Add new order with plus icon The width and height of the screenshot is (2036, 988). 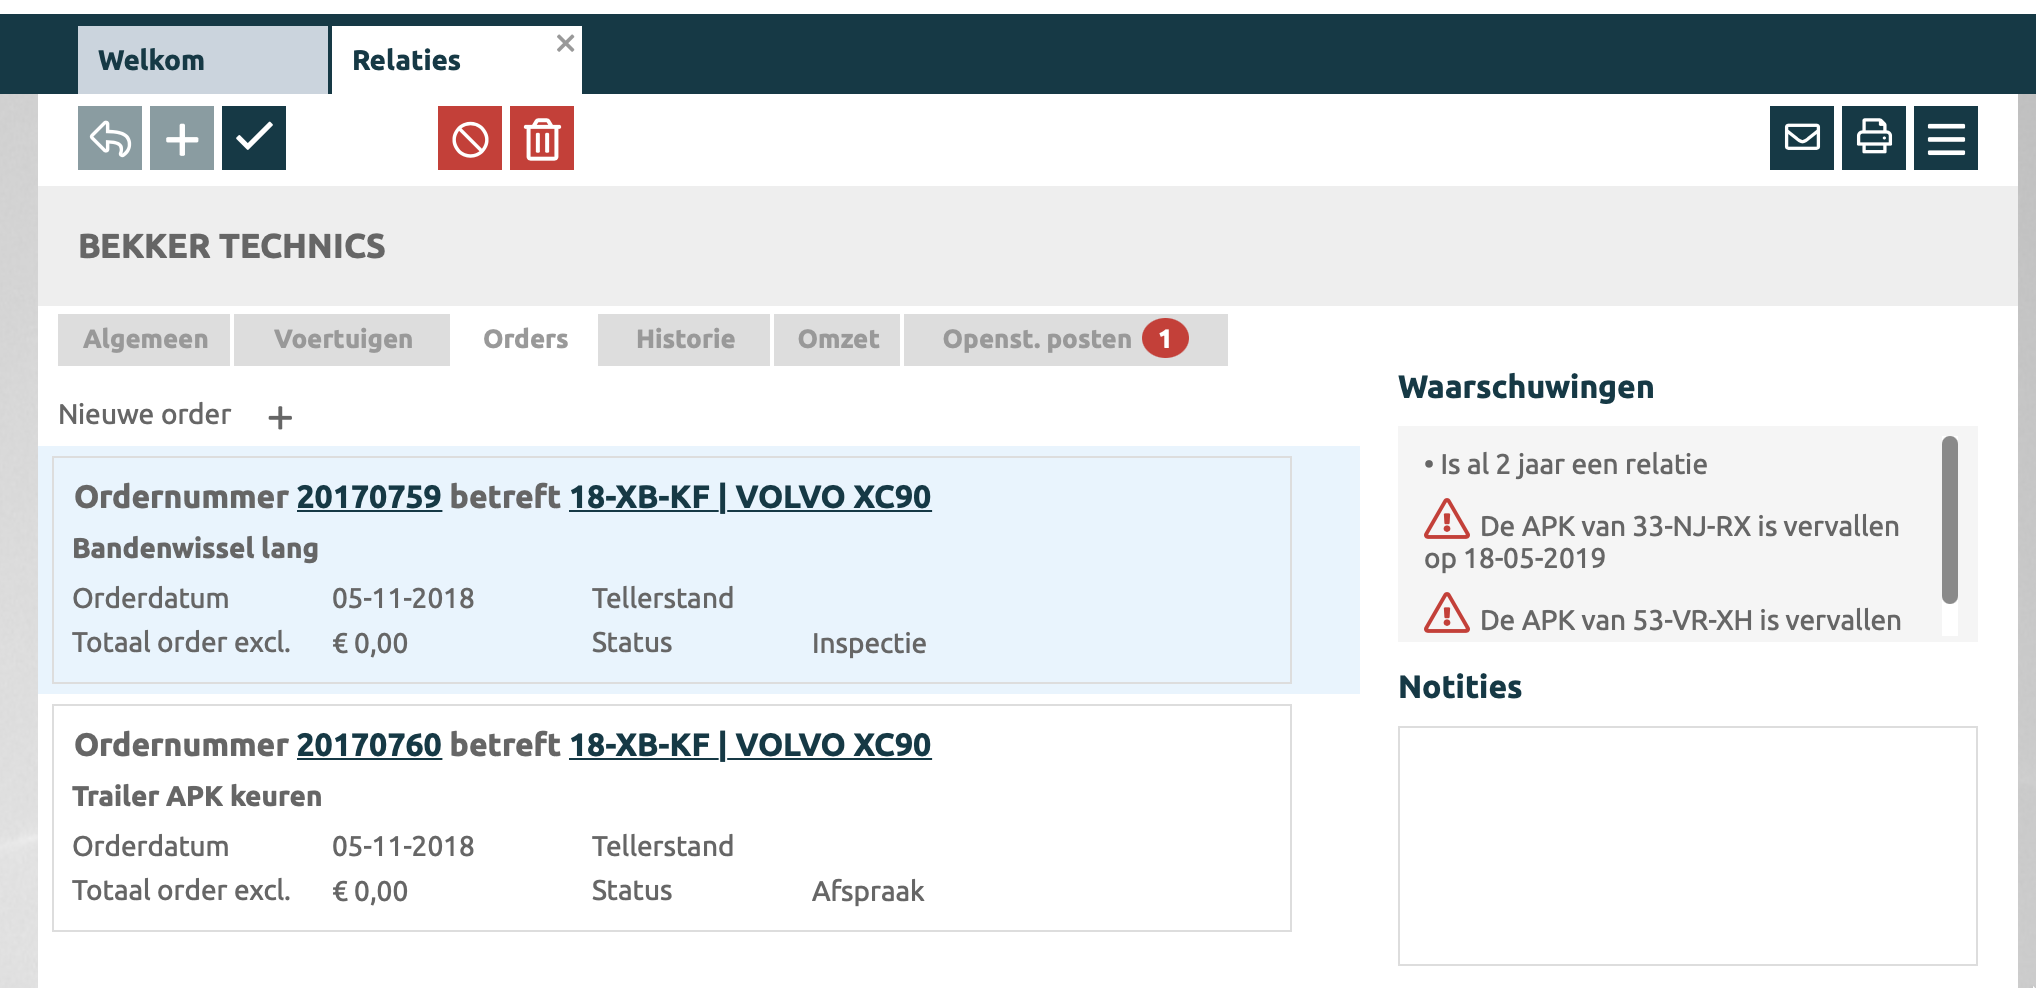point(280,417)
